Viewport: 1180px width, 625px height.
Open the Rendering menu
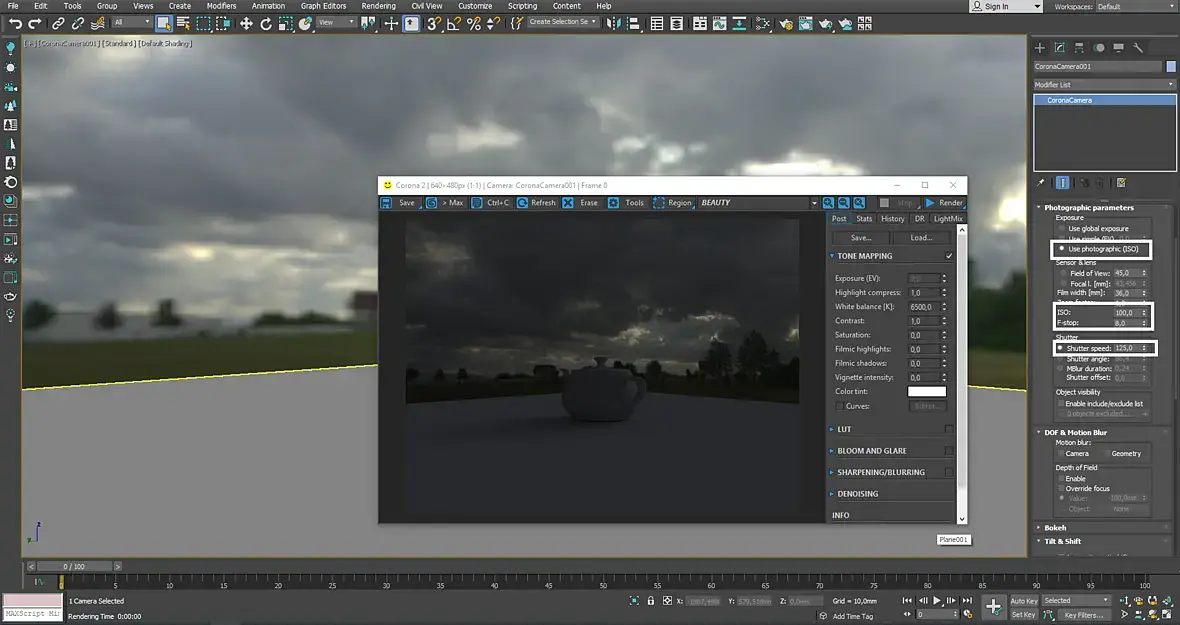click(x=378, y=6)
